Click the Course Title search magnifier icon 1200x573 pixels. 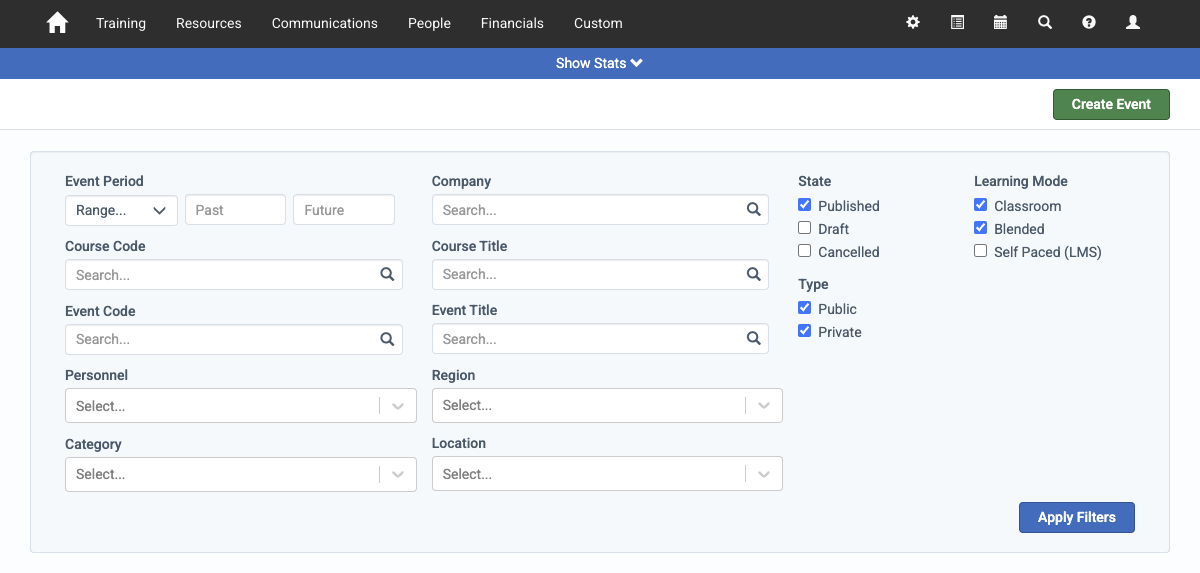[753, 274]
